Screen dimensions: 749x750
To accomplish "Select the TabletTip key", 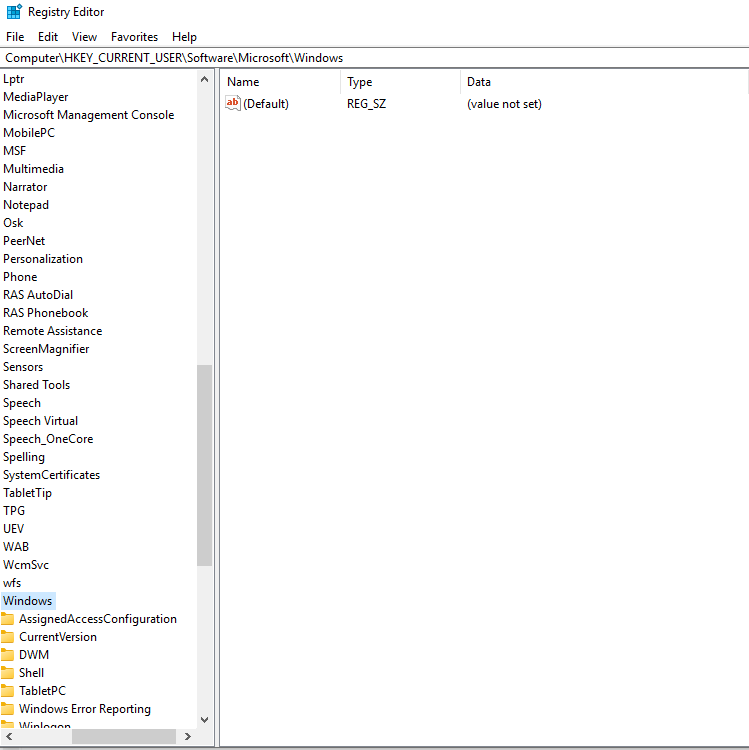I will [x=27, y=493].
